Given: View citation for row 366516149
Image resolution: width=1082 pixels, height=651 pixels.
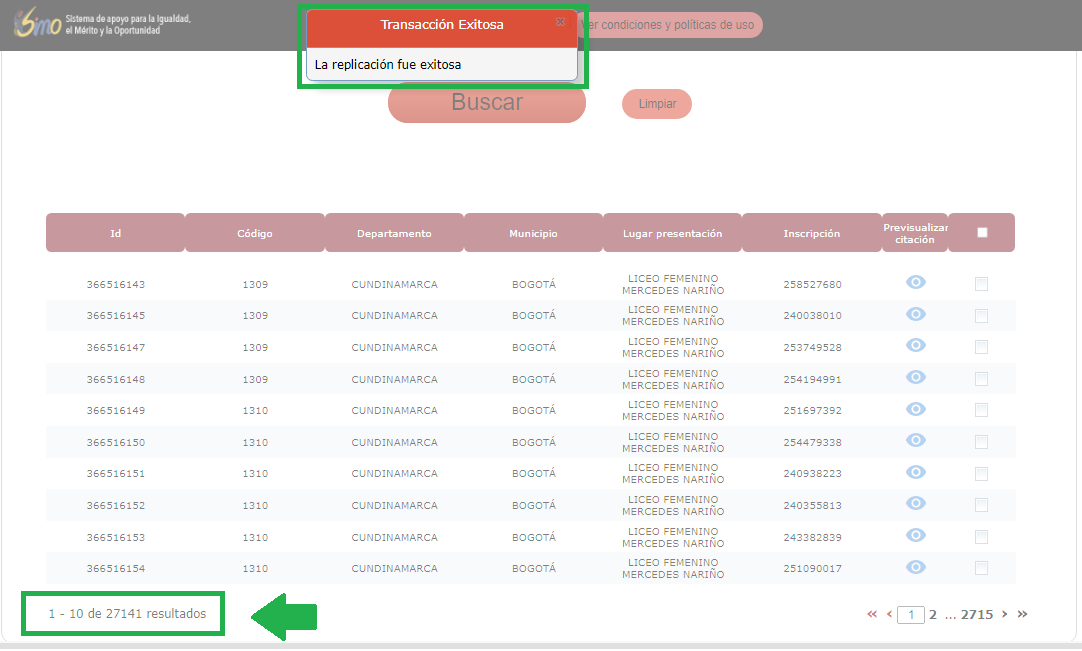Looking at the screenshot, I should coord(915,409).
